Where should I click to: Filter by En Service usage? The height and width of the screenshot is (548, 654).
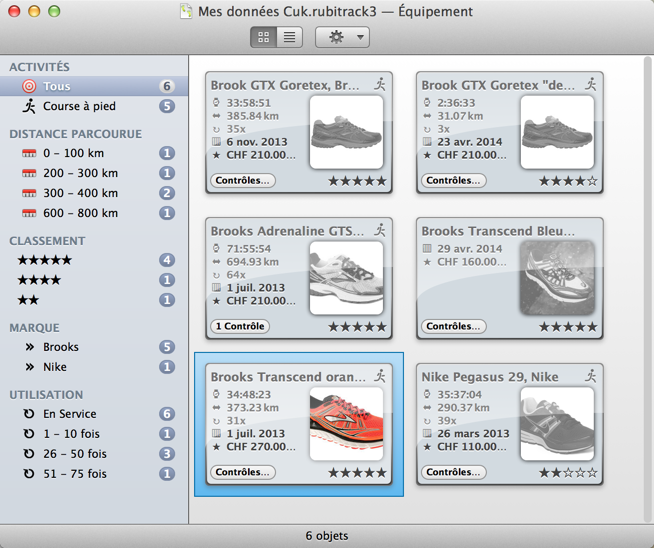(x=94, y=414)
